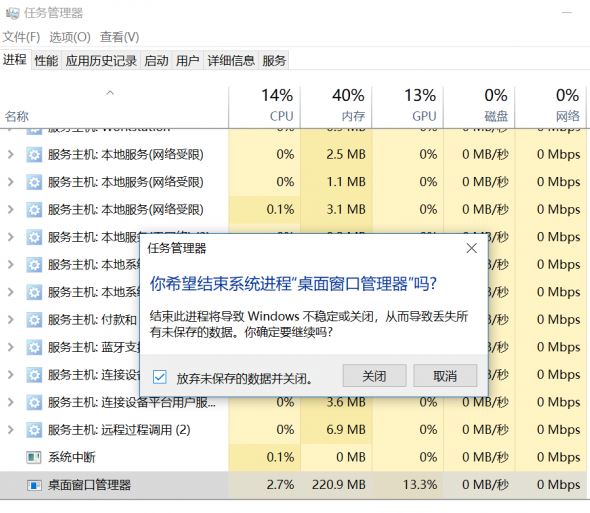Click the 取消 button in dialog
Screen dimensions: 590x513
coord(445,376)
